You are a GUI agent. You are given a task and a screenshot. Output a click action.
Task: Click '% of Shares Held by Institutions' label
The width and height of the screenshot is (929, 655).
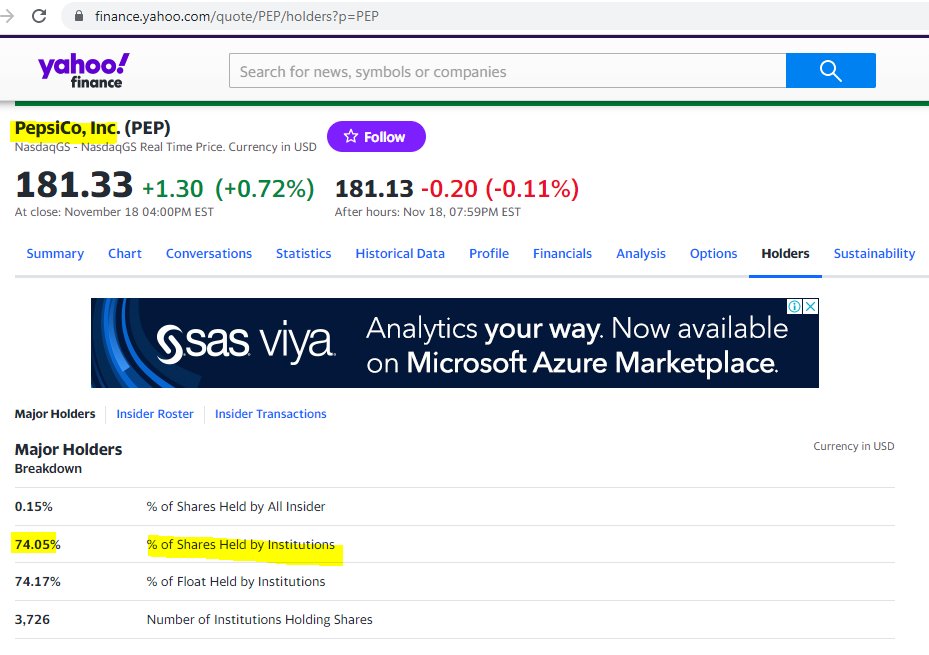point(241,544)
